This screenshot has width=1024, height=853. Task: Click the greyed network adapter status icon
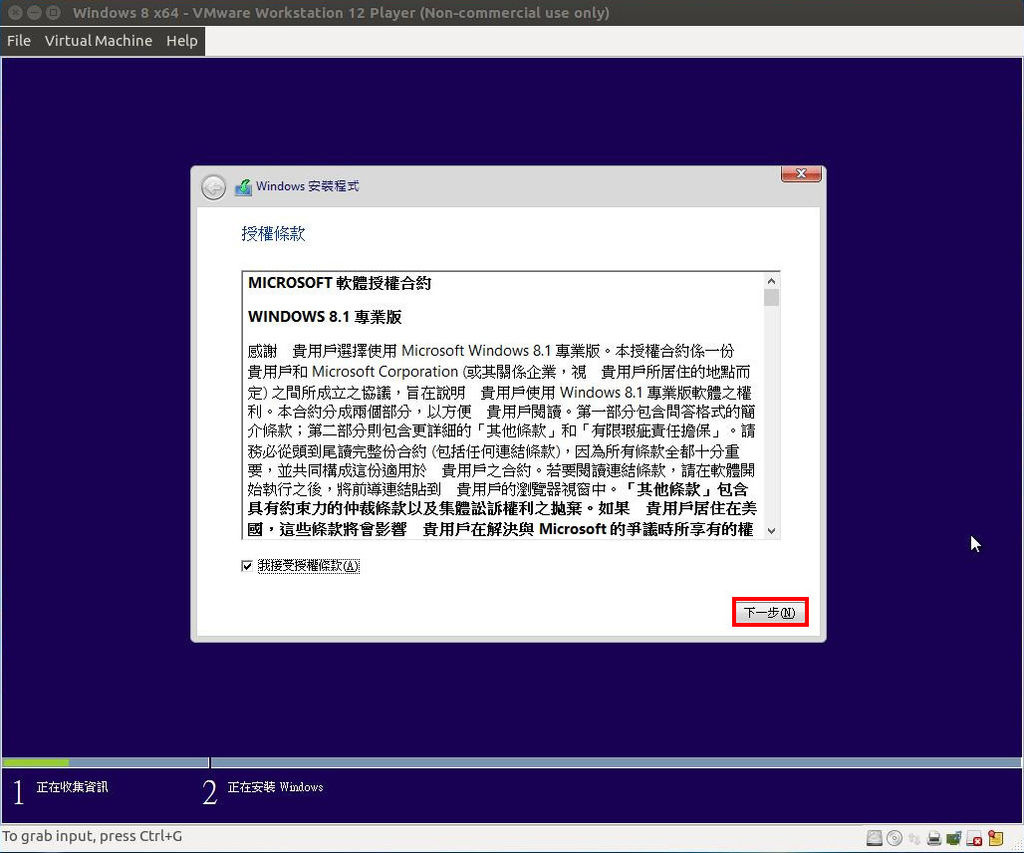coord(914,838)
